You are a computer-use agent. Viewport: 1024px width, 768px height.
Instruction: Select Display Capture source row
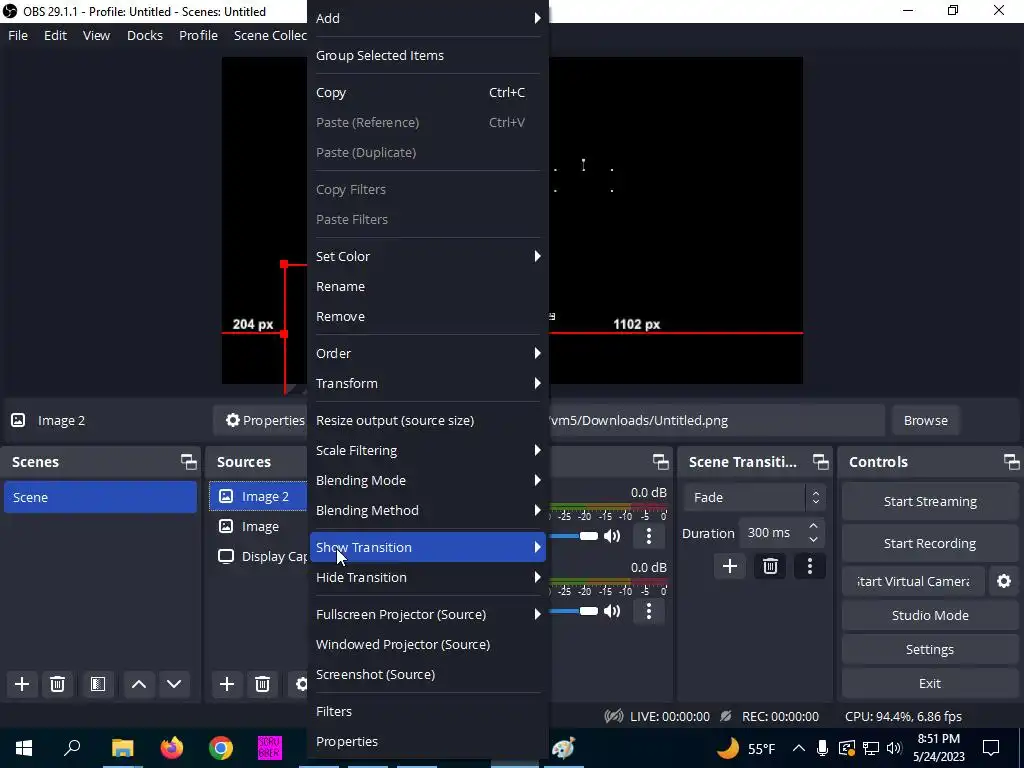[x=259, y=556]
